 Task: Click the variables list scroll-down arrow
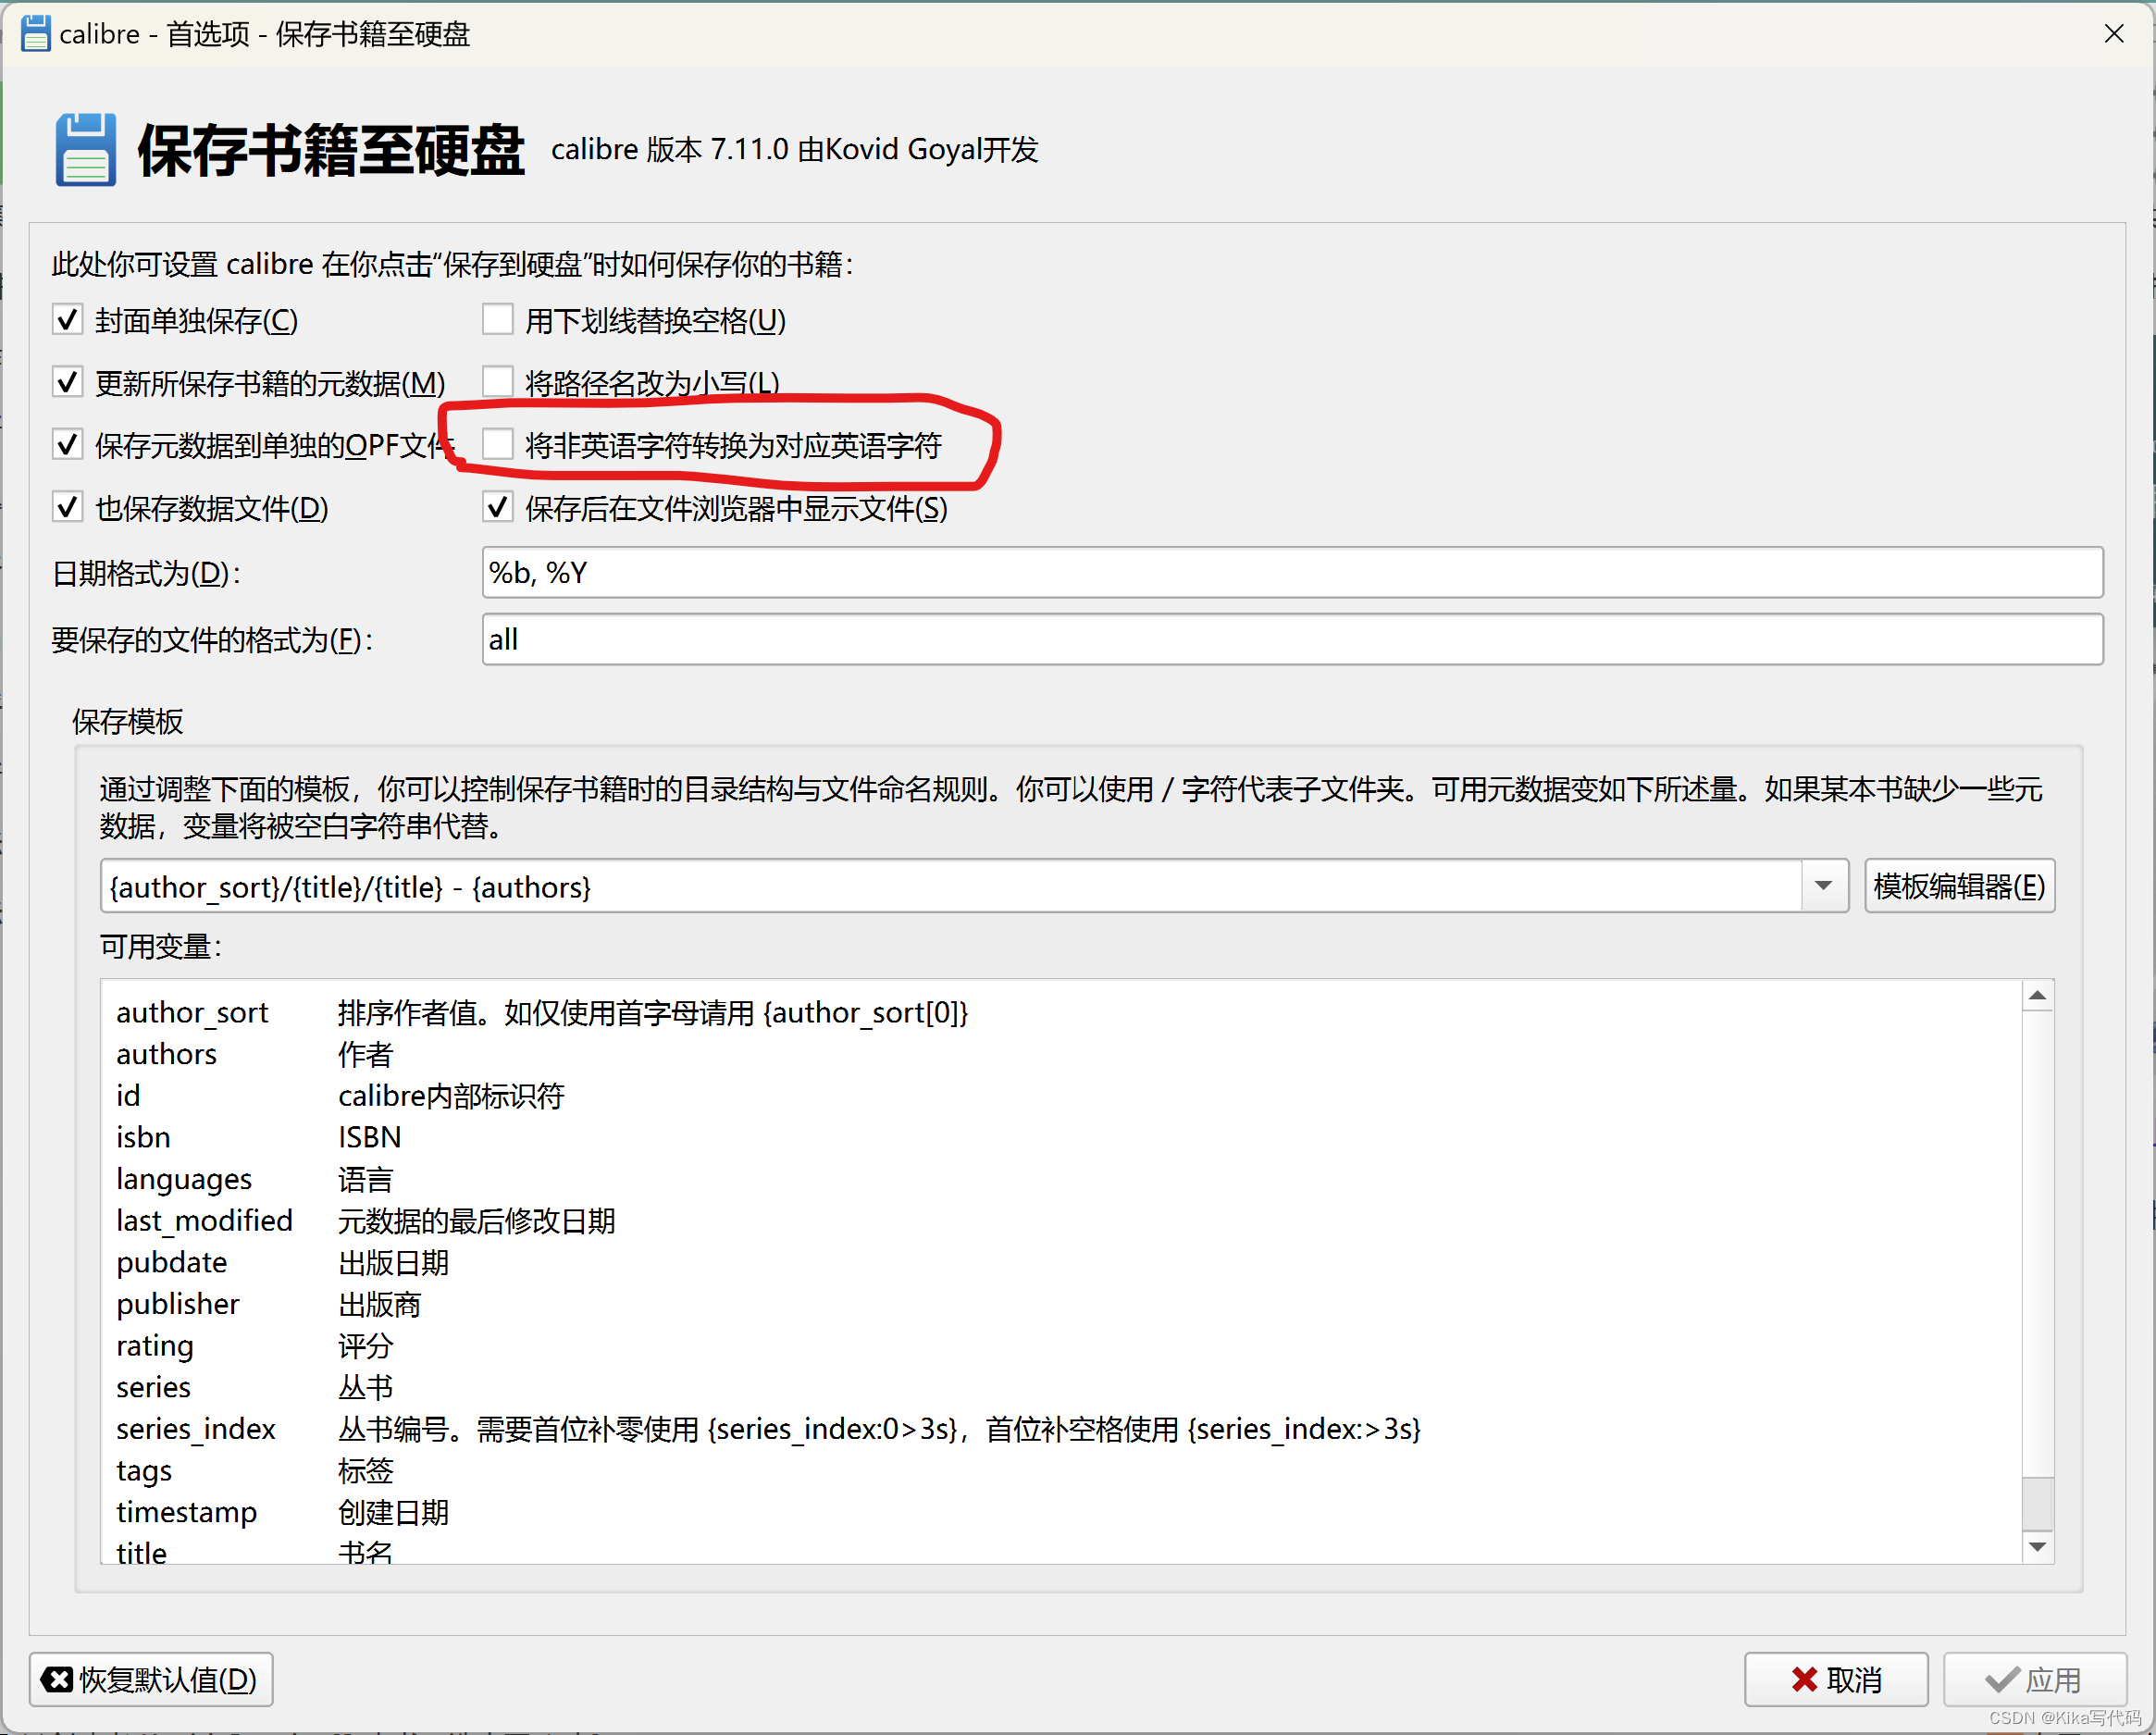[2036, 1546]
